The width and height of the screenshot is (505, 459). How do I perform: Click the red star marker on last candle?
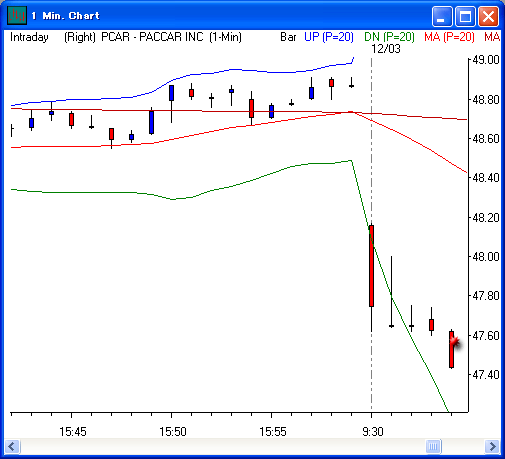[x=455, y=342]
